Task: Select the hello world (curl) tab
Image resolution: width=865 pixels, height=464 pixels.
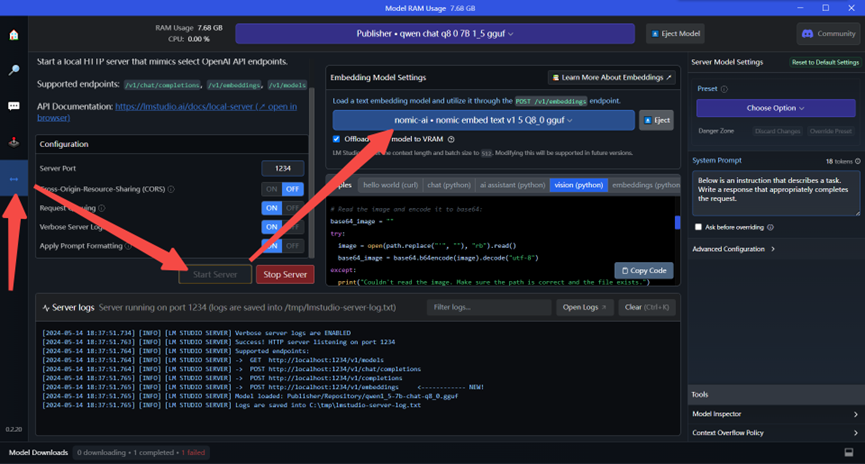Action: (391, 185)
